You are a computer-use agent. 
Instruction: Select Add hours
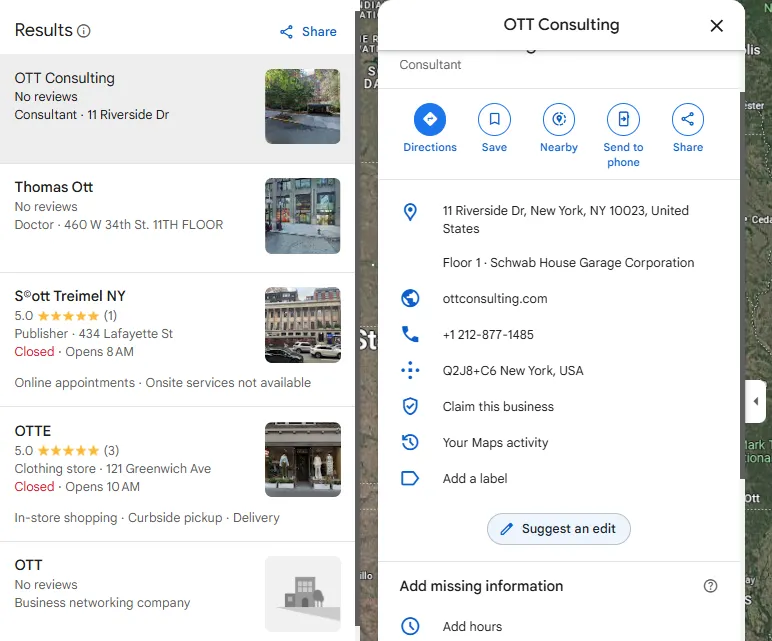(472, 626)
